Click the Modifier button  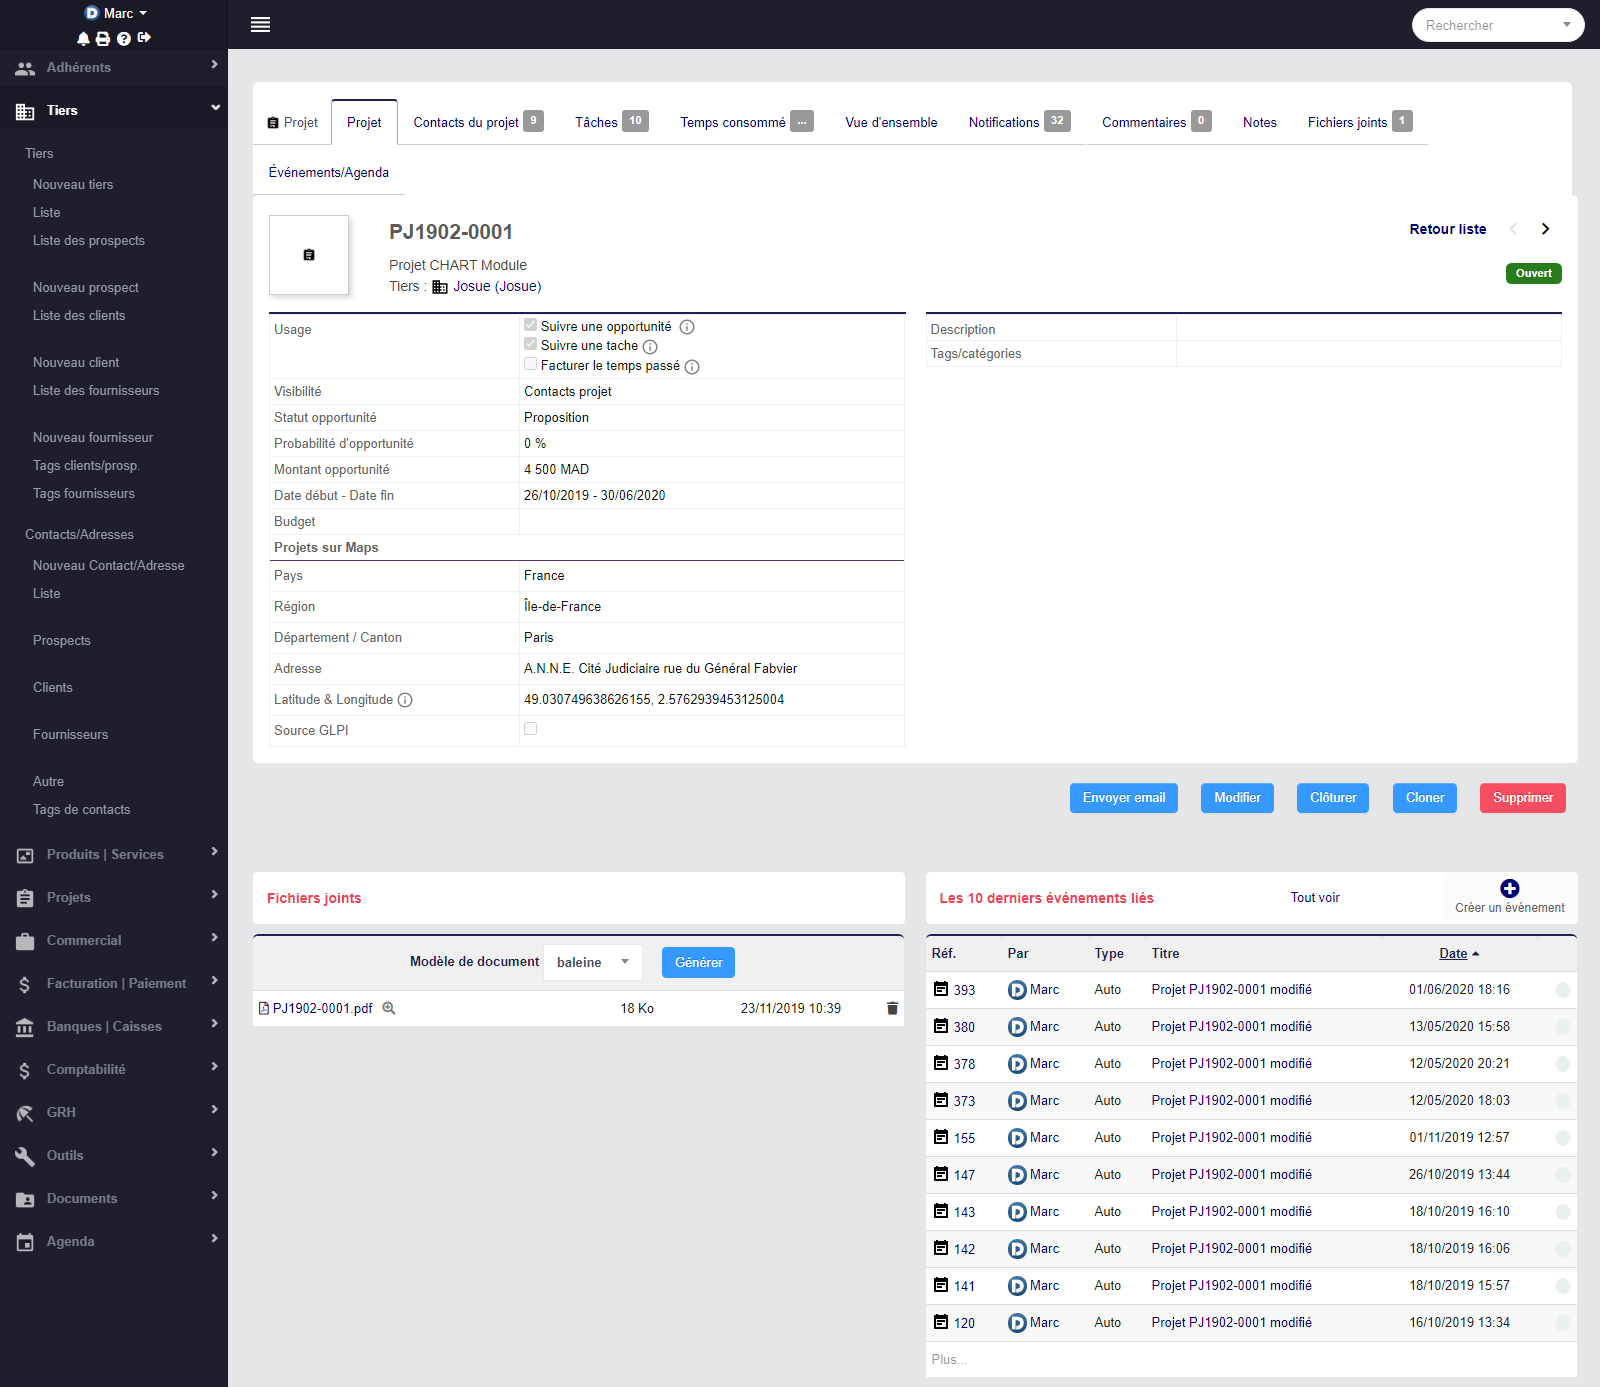click(1237, 798)
